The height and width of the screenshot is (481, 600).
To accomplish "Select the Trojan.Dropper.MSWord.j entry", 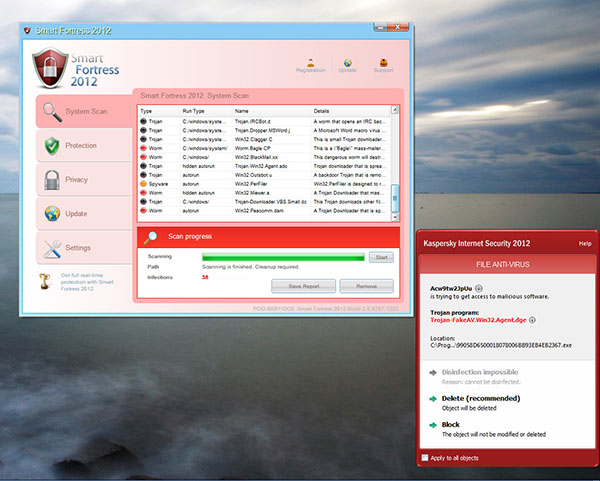I will coord(264,130).
